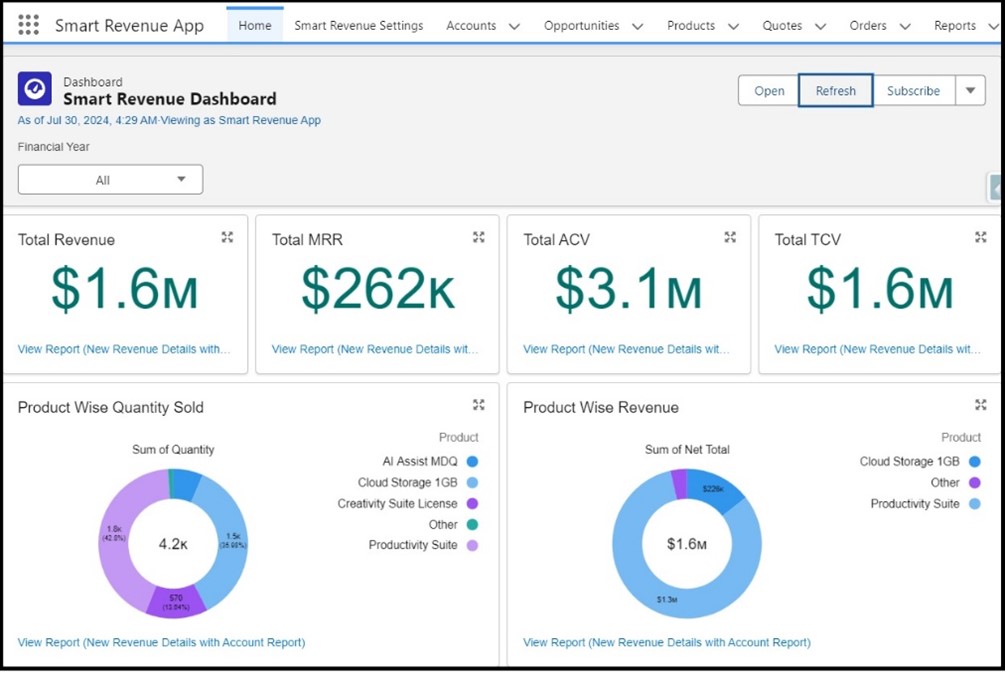Expand the Orders tab chevron menu
The height and width of the screenshot is (673, 1005).
(905, 26)
